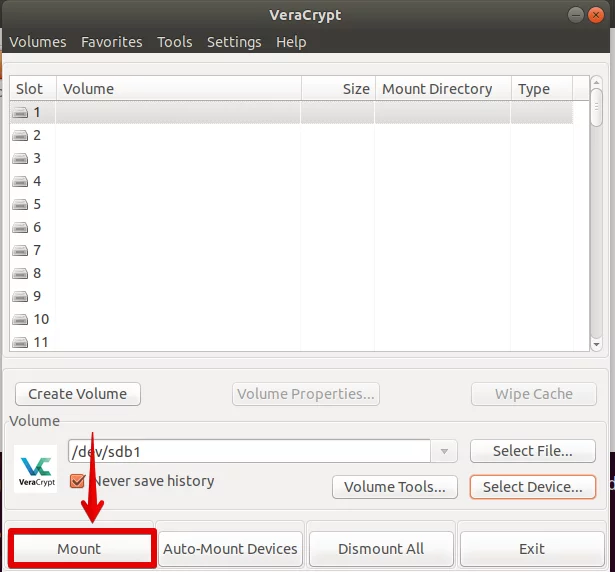Image resolution: width=615 pixels, height=572 pixels.
Task: Select the drive icon for slot 8
Action: point(20,273)
